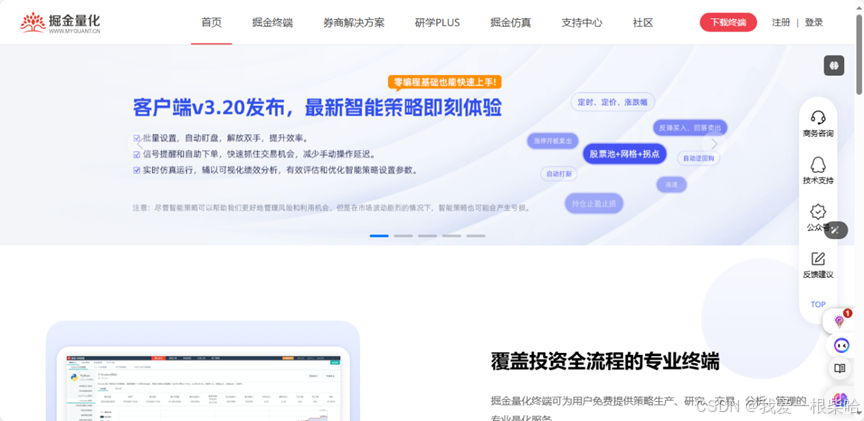This screenshot has height=421, width=864.
Task: Select the fourth carousel indicator
Action: [x=452, y=236]
